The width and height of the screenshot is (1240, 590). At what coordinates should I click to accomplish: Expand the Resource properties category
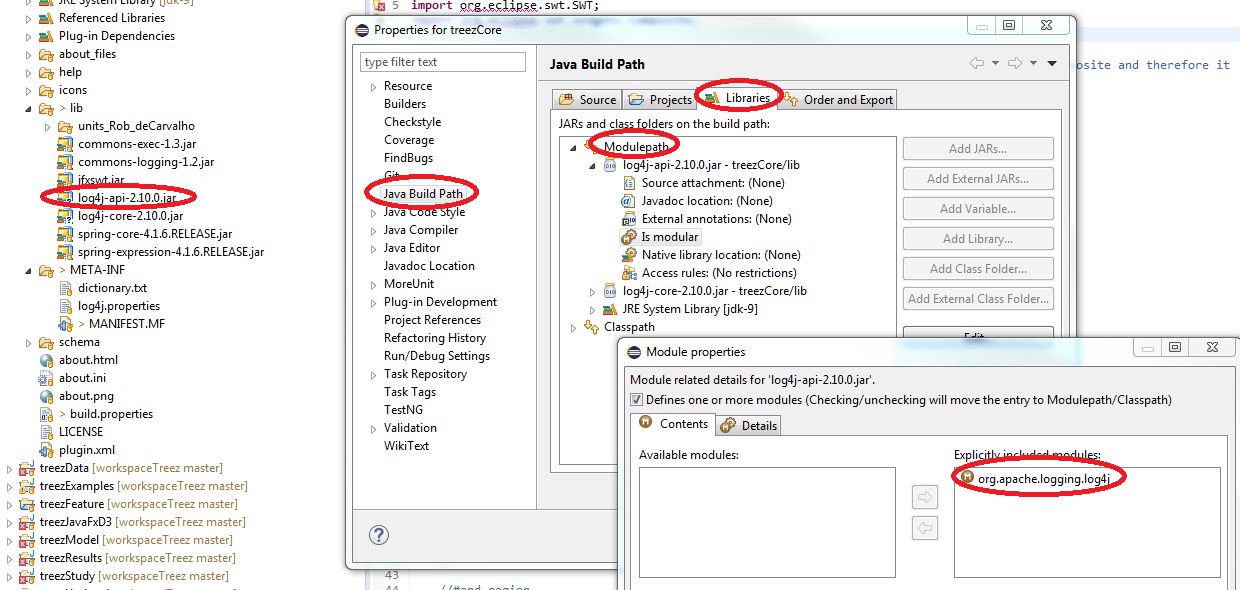coord(373,86)
